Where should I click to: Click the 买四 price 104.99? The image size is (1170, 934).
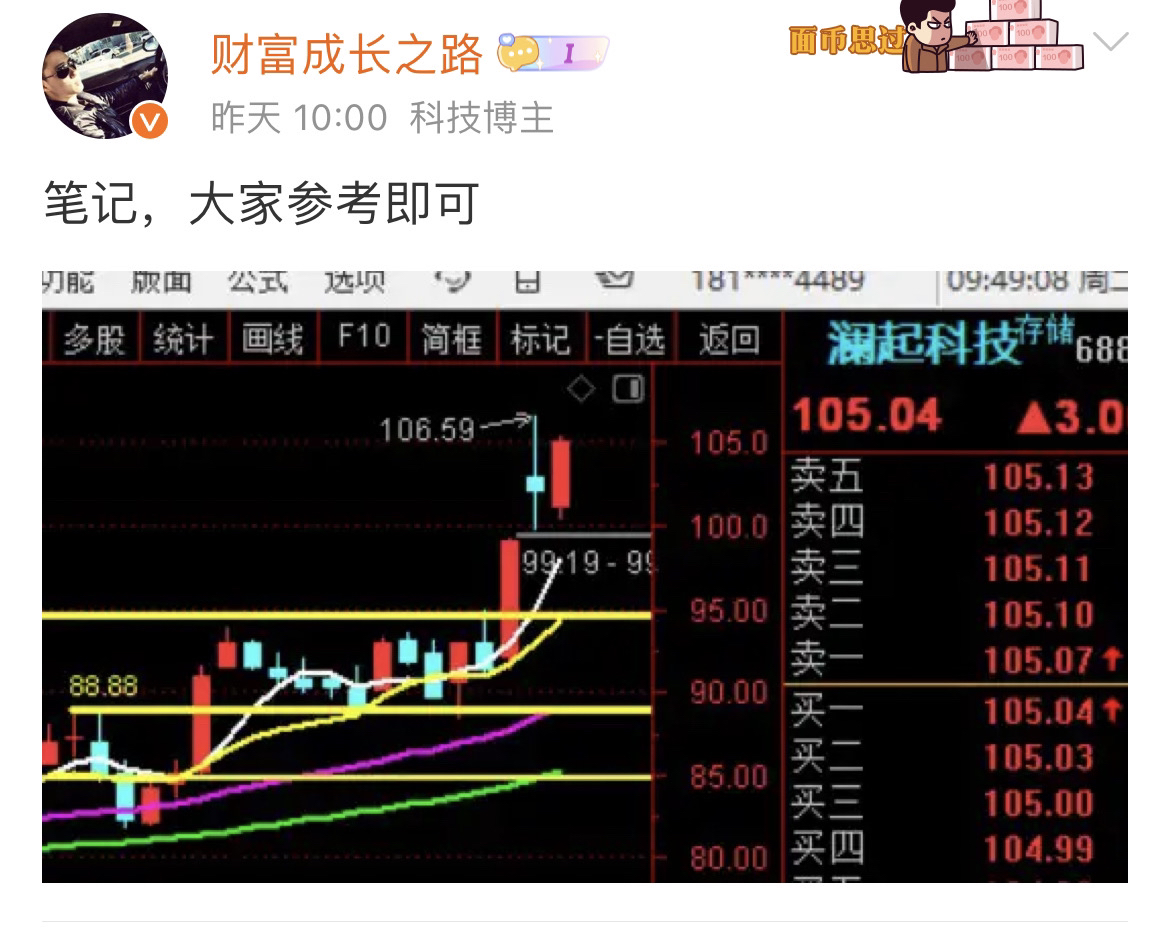1038,849
